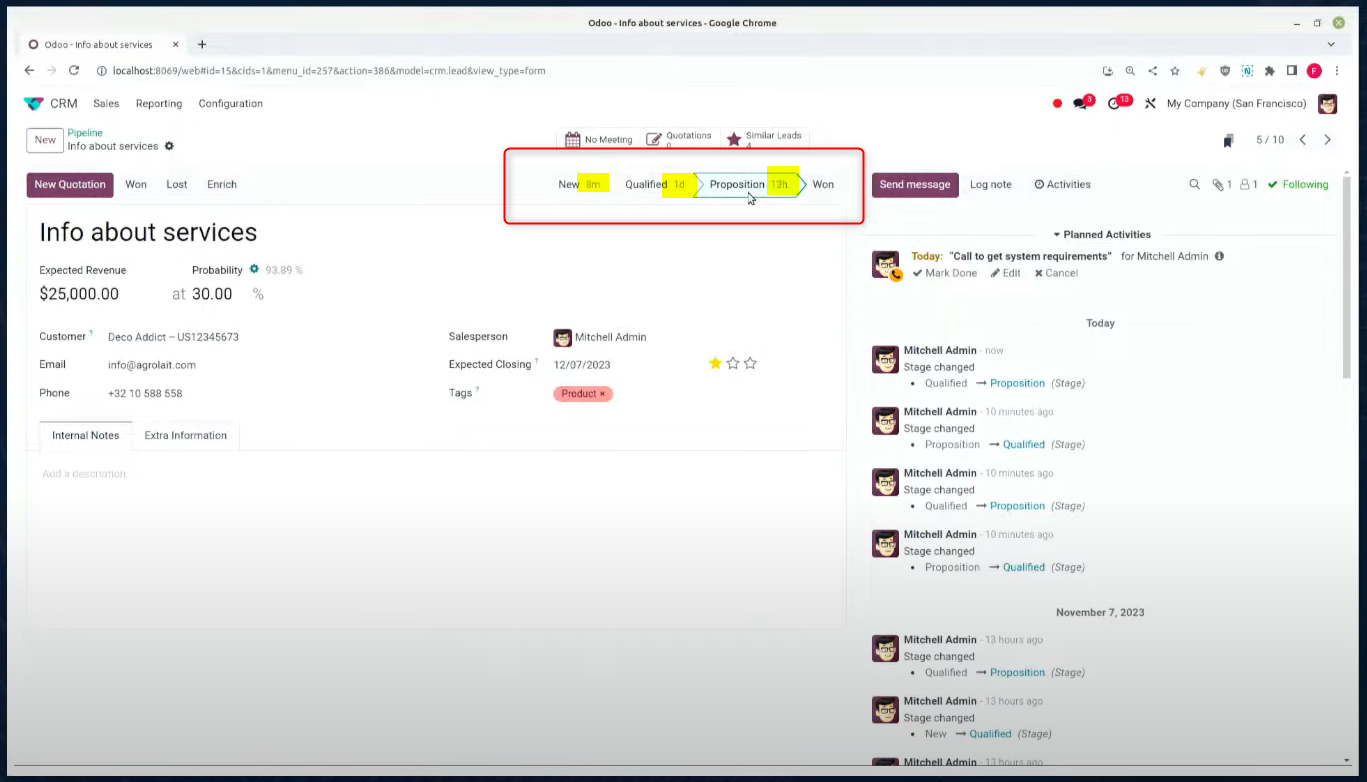The height and width of the screenshot is (782, 1367).
Task: Open the No Meeting stat button
Action: [x=599, y=140]
